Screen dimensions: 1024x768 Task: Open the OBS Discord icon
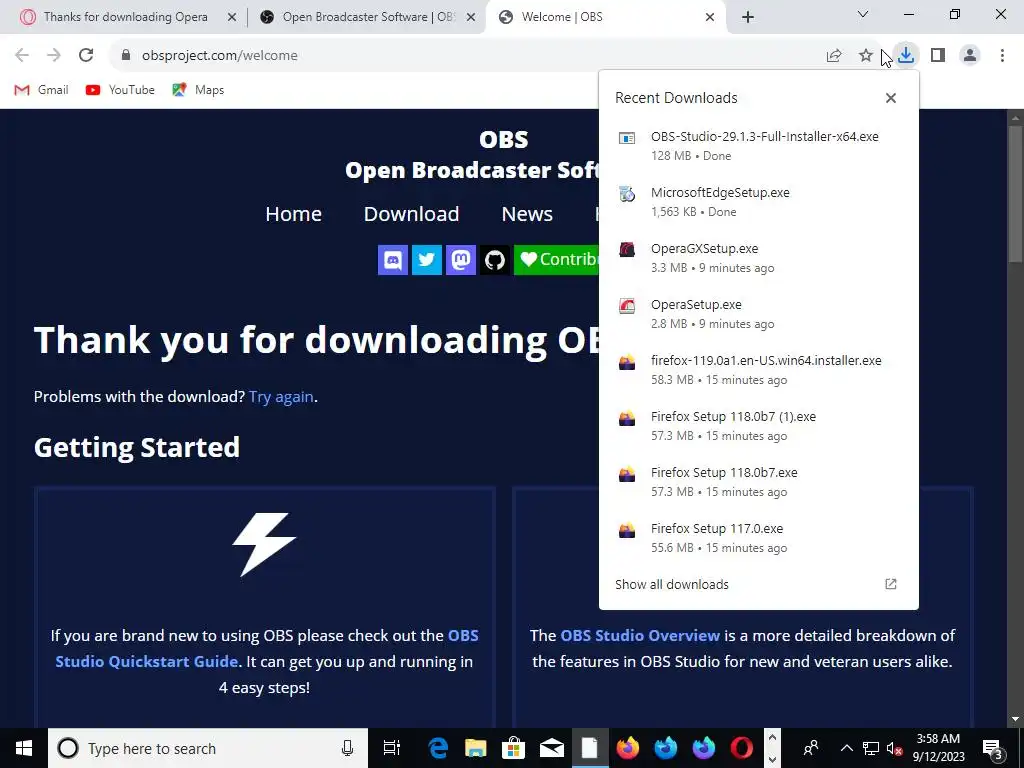(393, 260)
